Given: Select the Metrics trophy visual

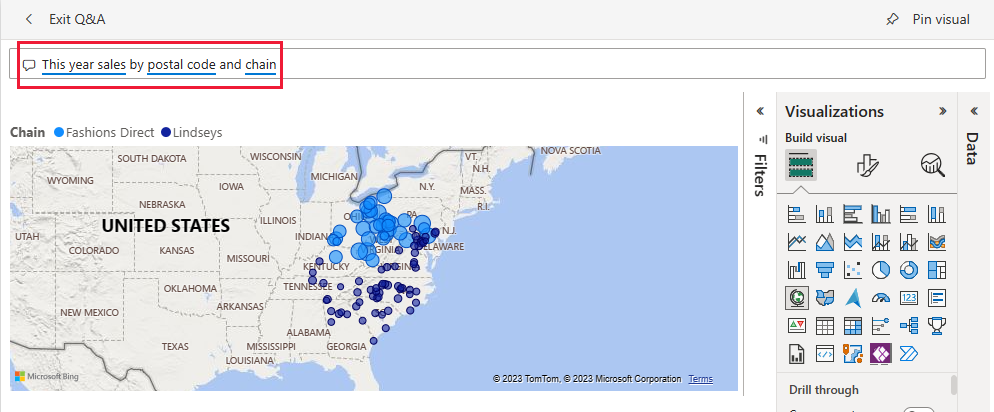Looking at the screenshot, I should (936, 326).
